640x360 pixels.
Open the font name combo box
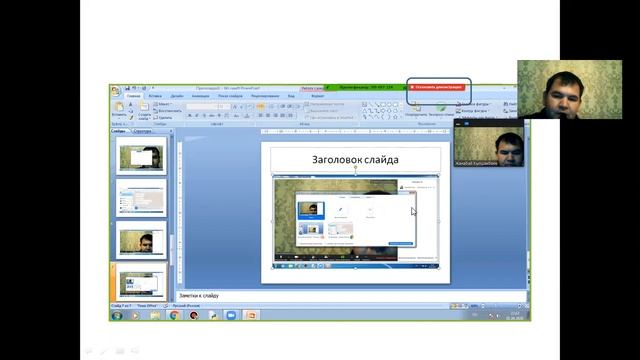click(x=202, y=106)
